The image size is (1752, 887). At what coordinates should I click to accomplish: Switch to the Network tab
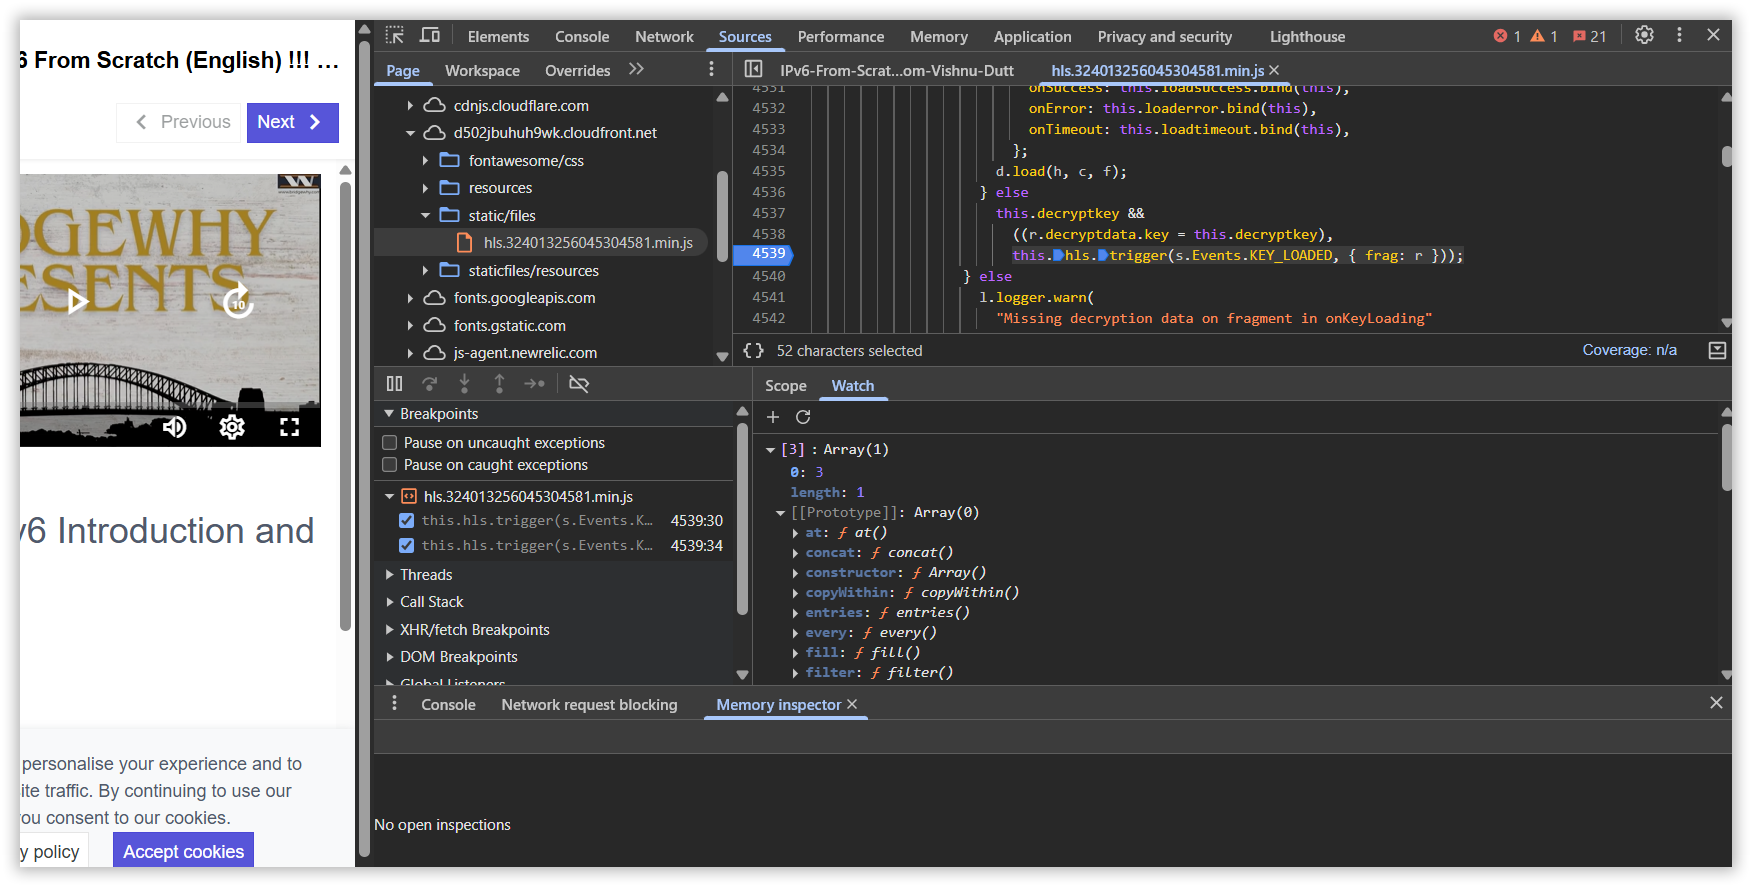pyautogui.click(x=664, y=37)
